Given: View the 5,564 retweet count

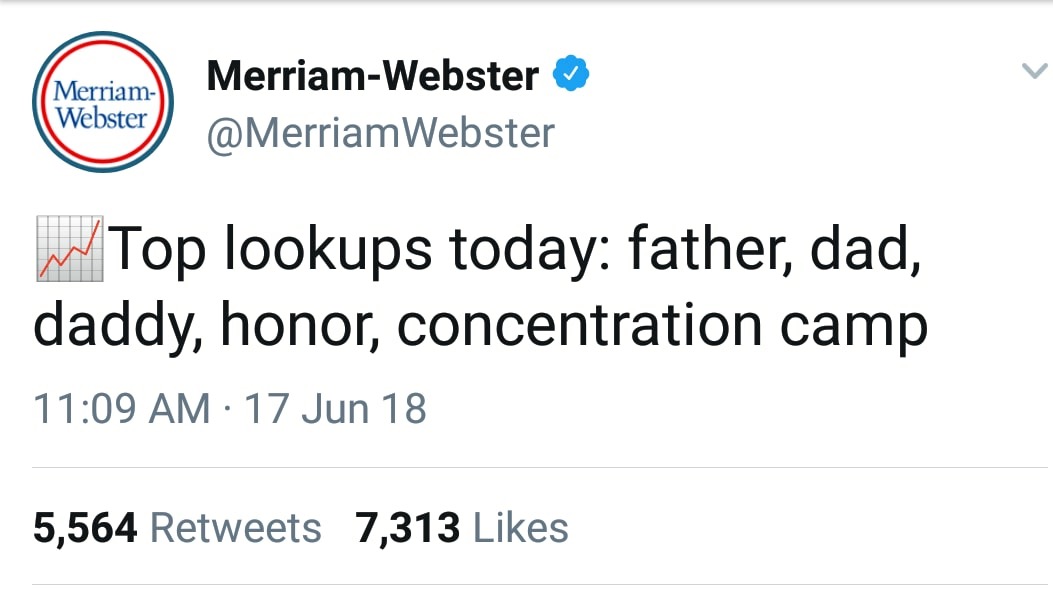Looking at the screenshot, I should coord(85,528).
